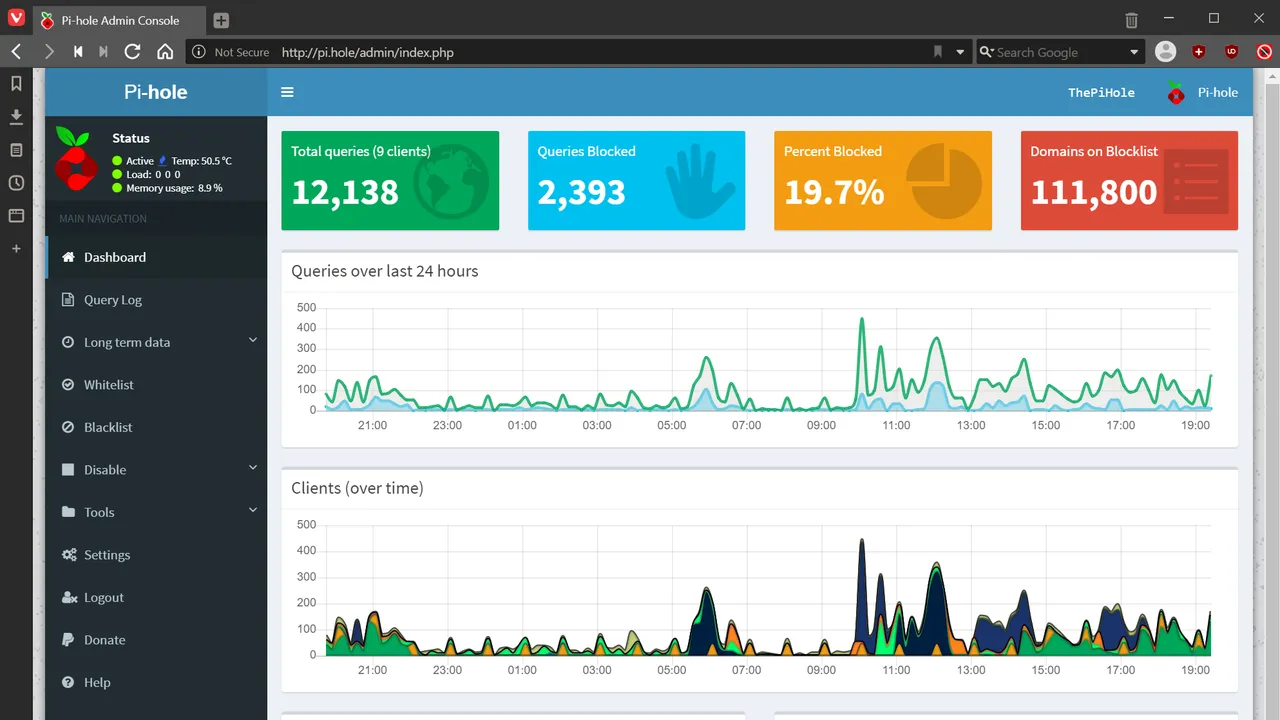Click the Queries Blocked blue card
Viewport: 1280px width, 720px height.
pos(636,180)
